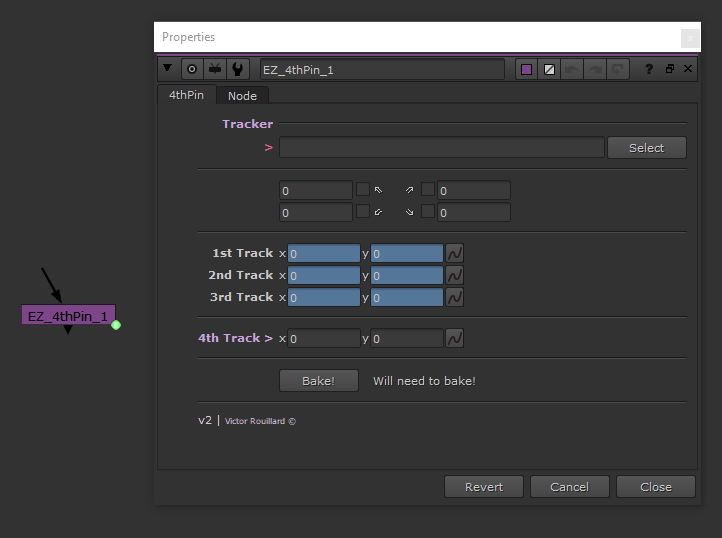Click the center node in viewer icon
722x538 pixels.
(192, 69)
